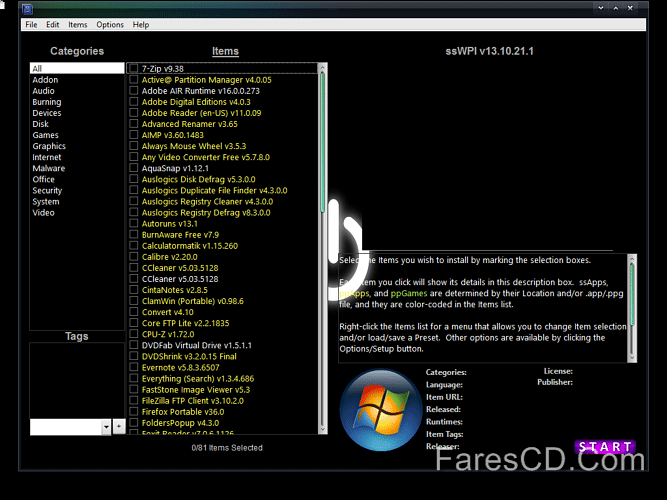This screenshot has width=667, height=500.
Task: Click the Windows logo orb image
Action: (x=381, y=410)
